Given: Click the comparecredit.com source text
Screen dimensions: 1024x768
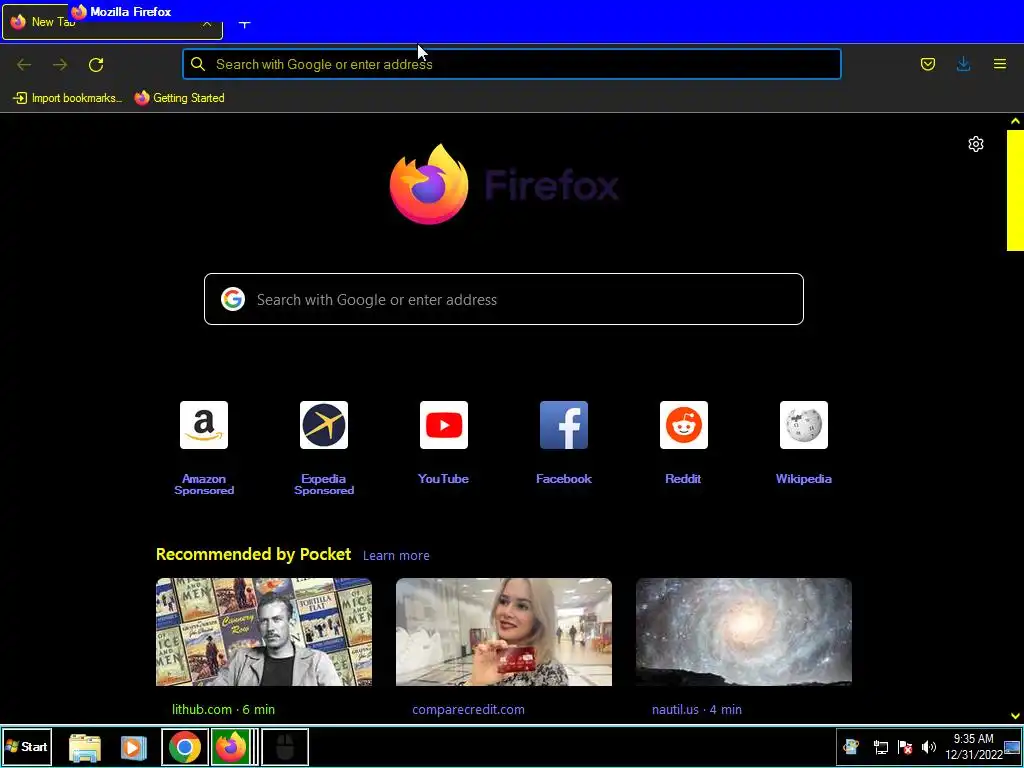Looking at the screenshot, I should point(468,709).
